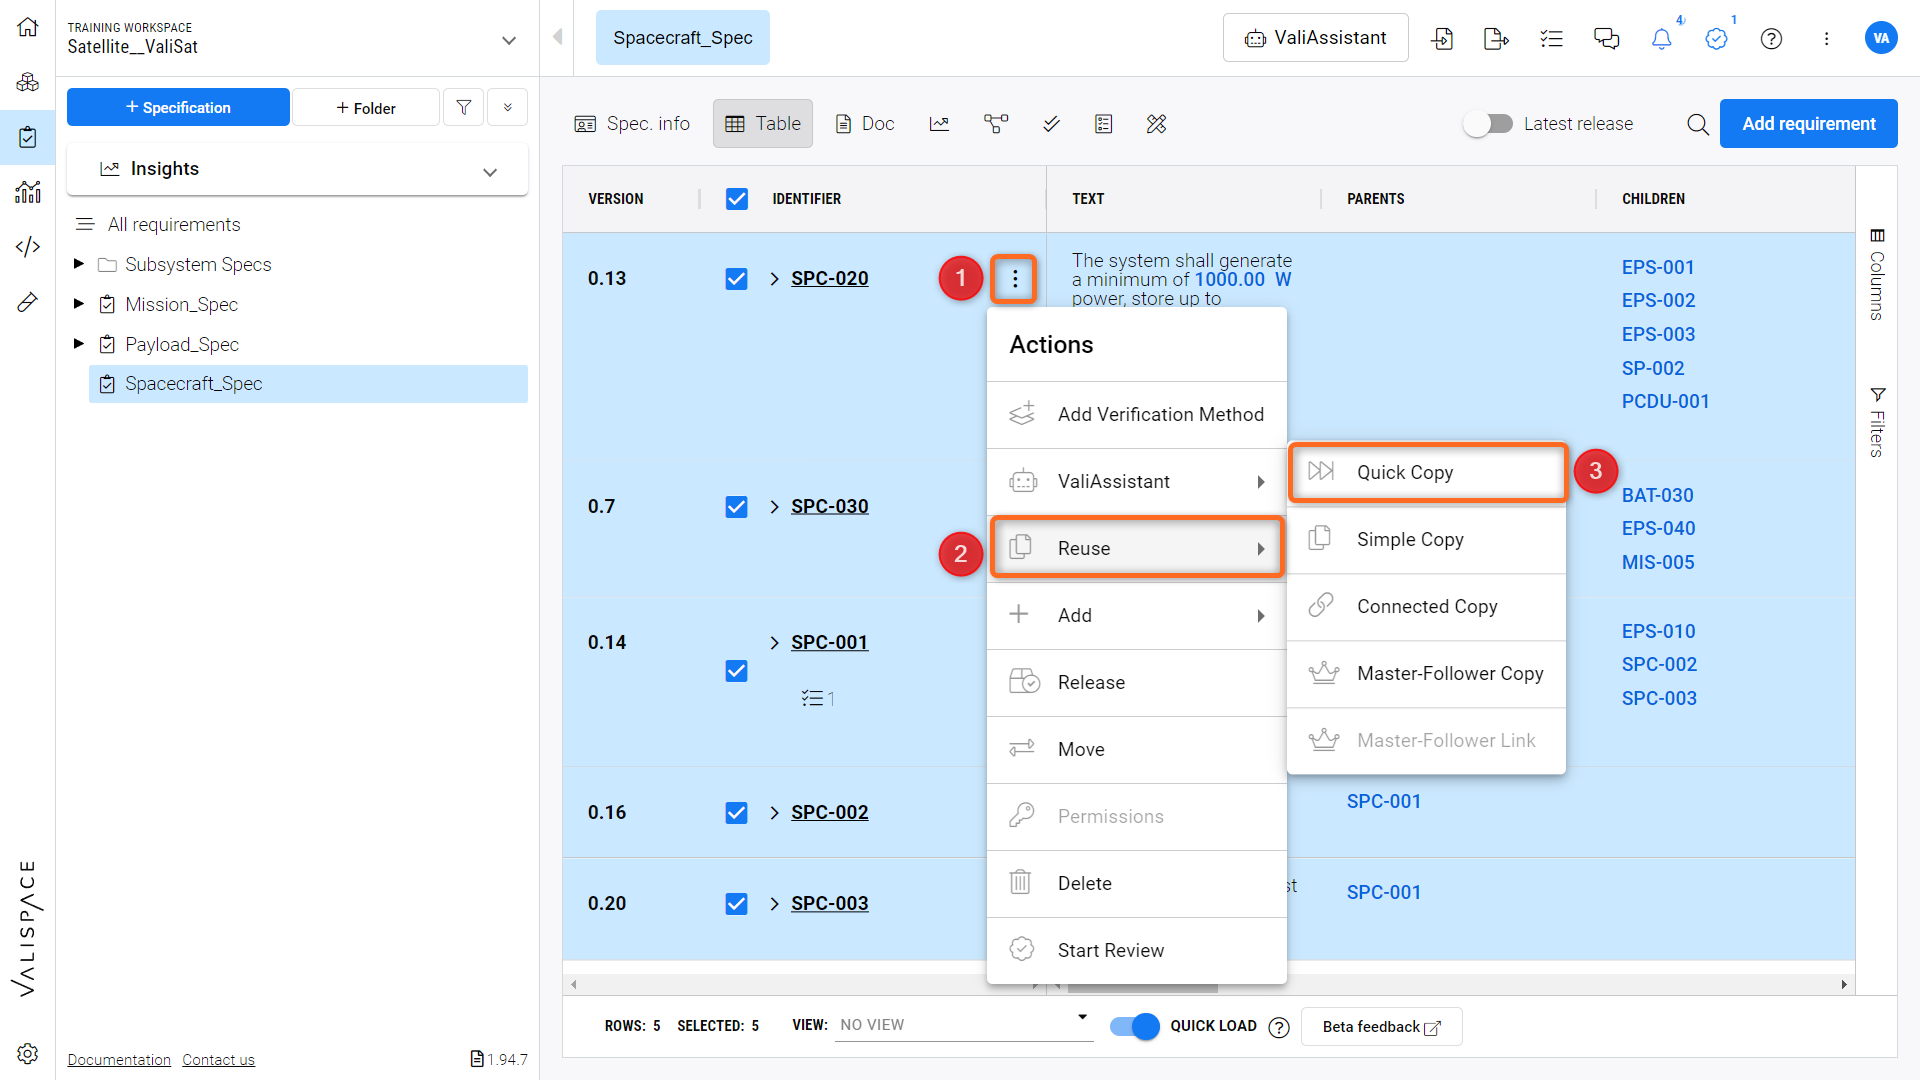1920x1080 pixels.
Task: Open the traceability tree view icon
Action: pyautogui.click(x=996, y=124)
